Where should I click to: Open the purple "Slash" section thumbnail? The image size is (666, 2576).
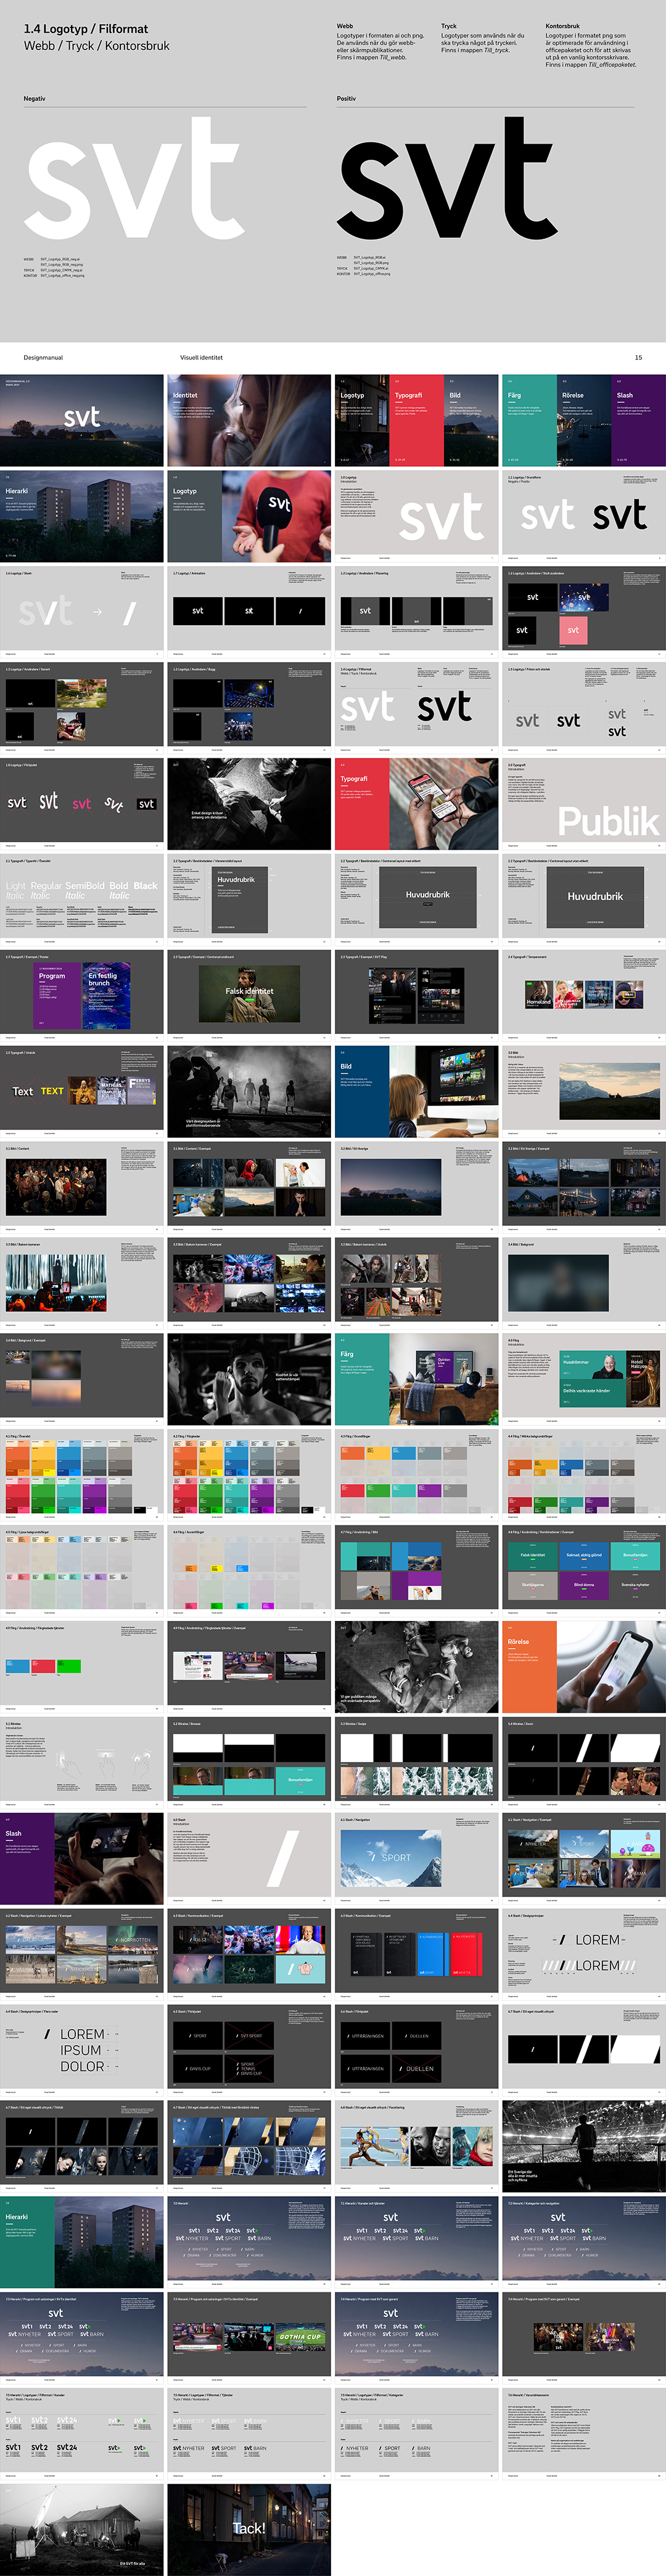82,1859
